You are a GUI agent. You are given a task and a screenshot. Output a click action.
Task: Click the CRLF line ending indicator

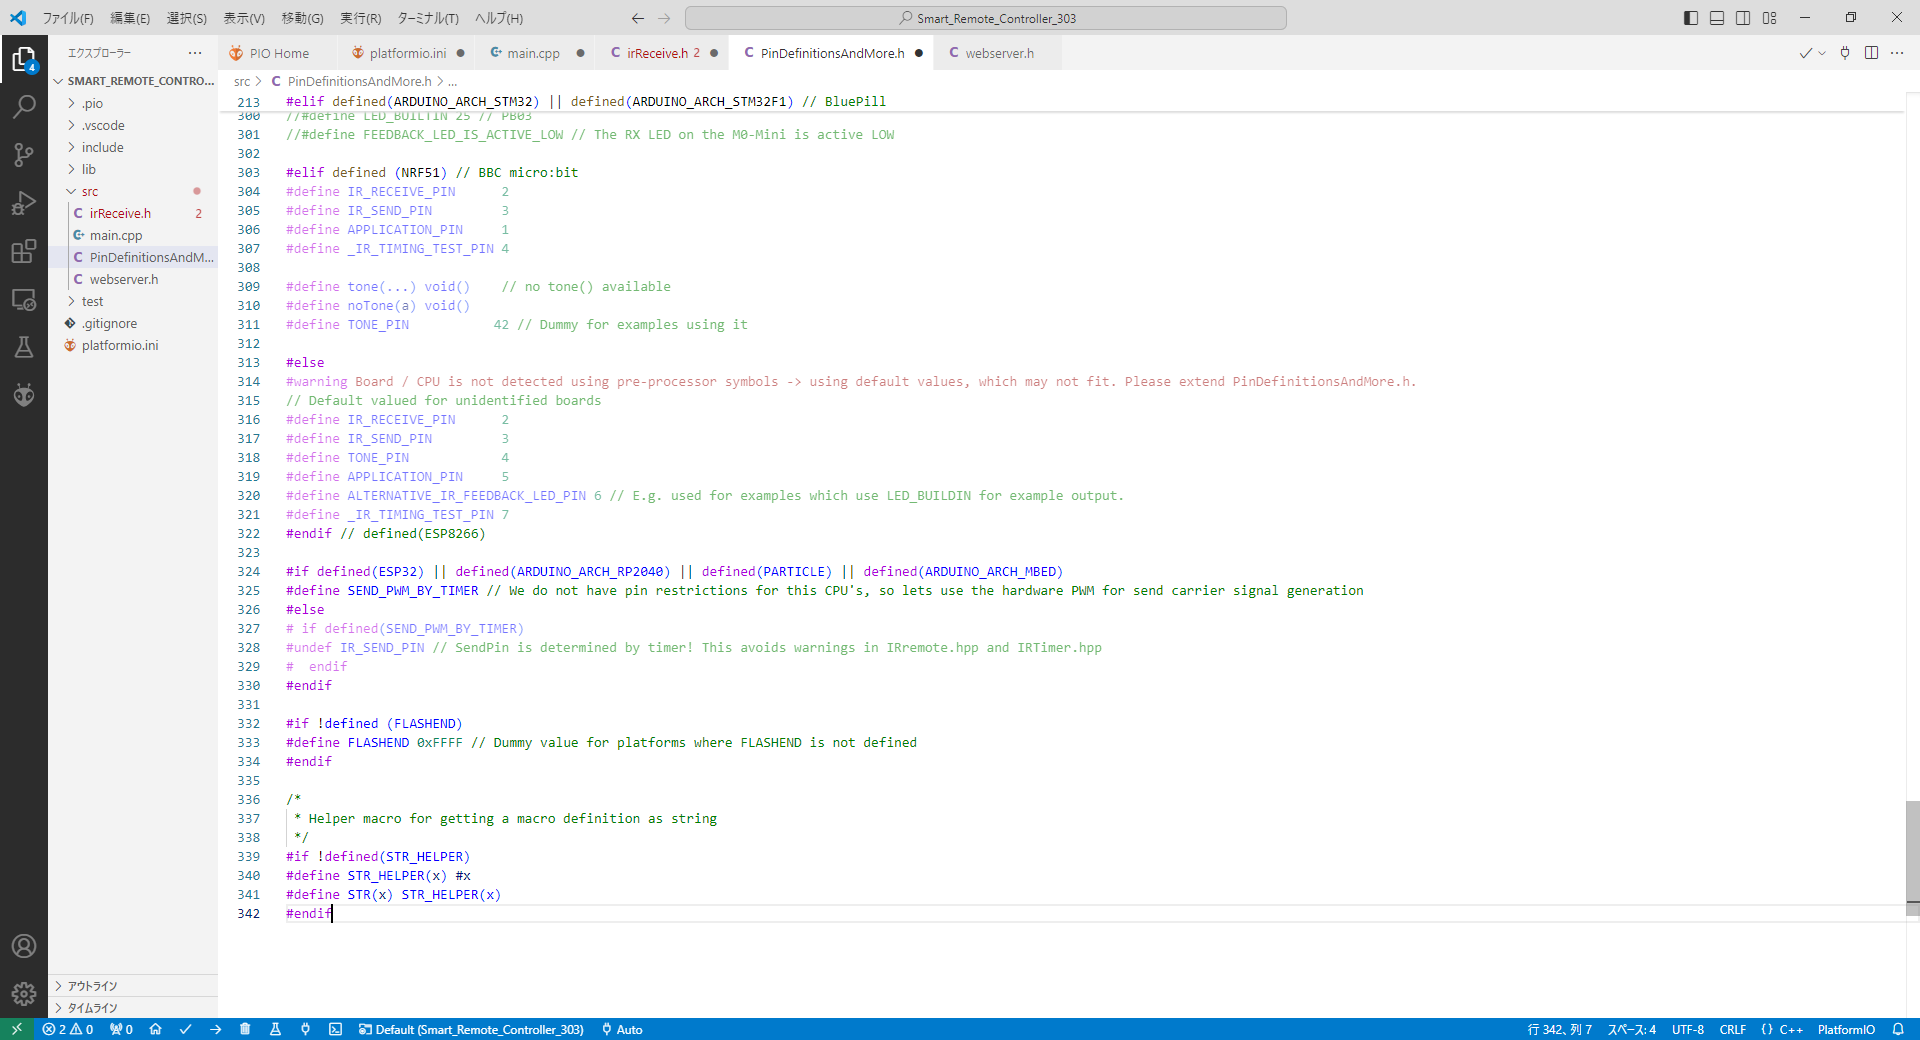(1732, 1029)
